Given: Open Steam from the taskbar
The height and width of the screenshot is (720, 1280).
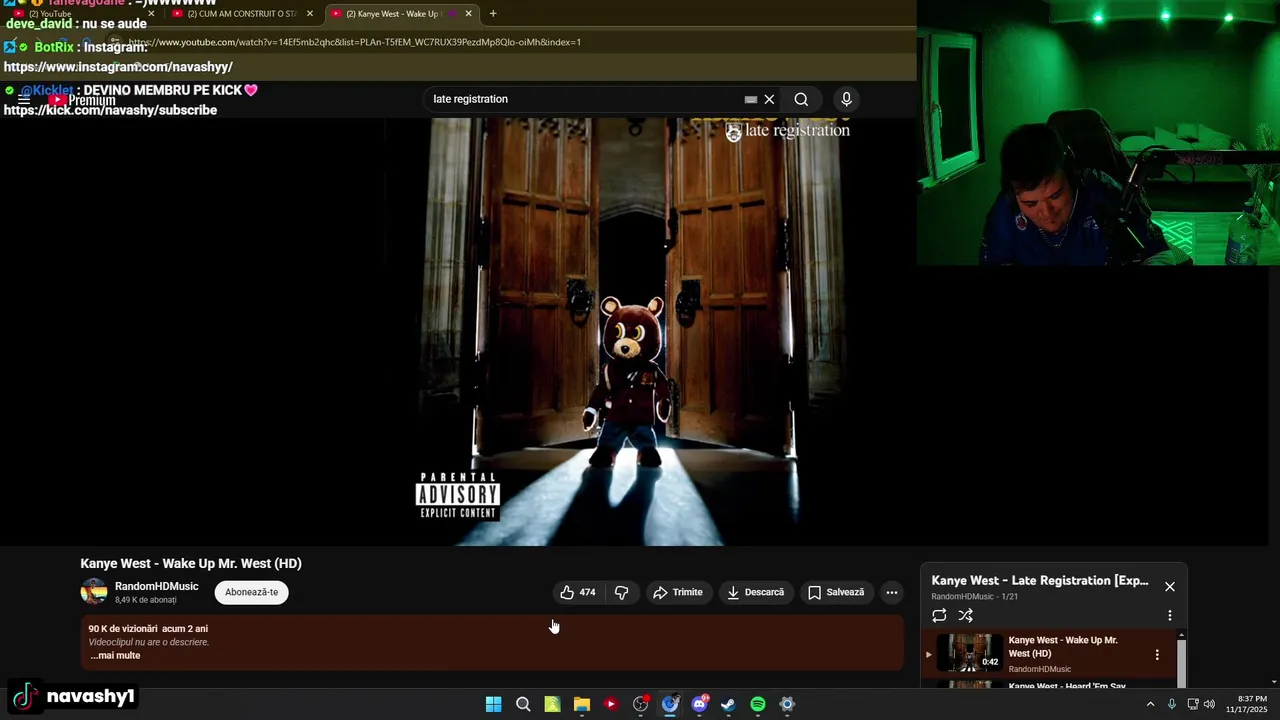Looking at the screenshot, I should click(728, 704).
